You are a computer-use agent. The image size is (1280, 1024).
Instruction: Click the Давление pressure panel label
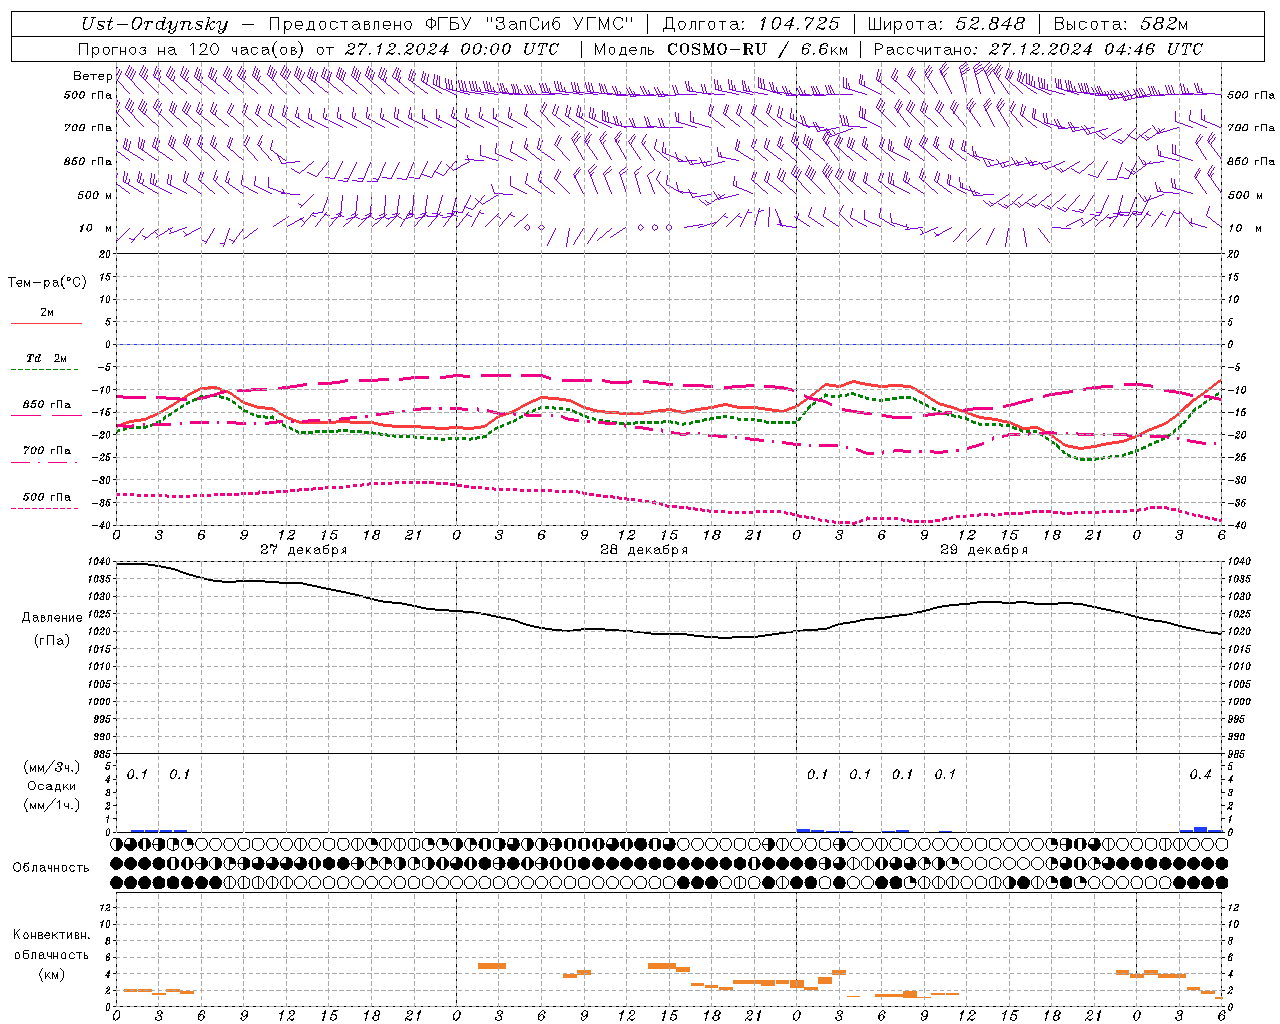pos(52,618)
